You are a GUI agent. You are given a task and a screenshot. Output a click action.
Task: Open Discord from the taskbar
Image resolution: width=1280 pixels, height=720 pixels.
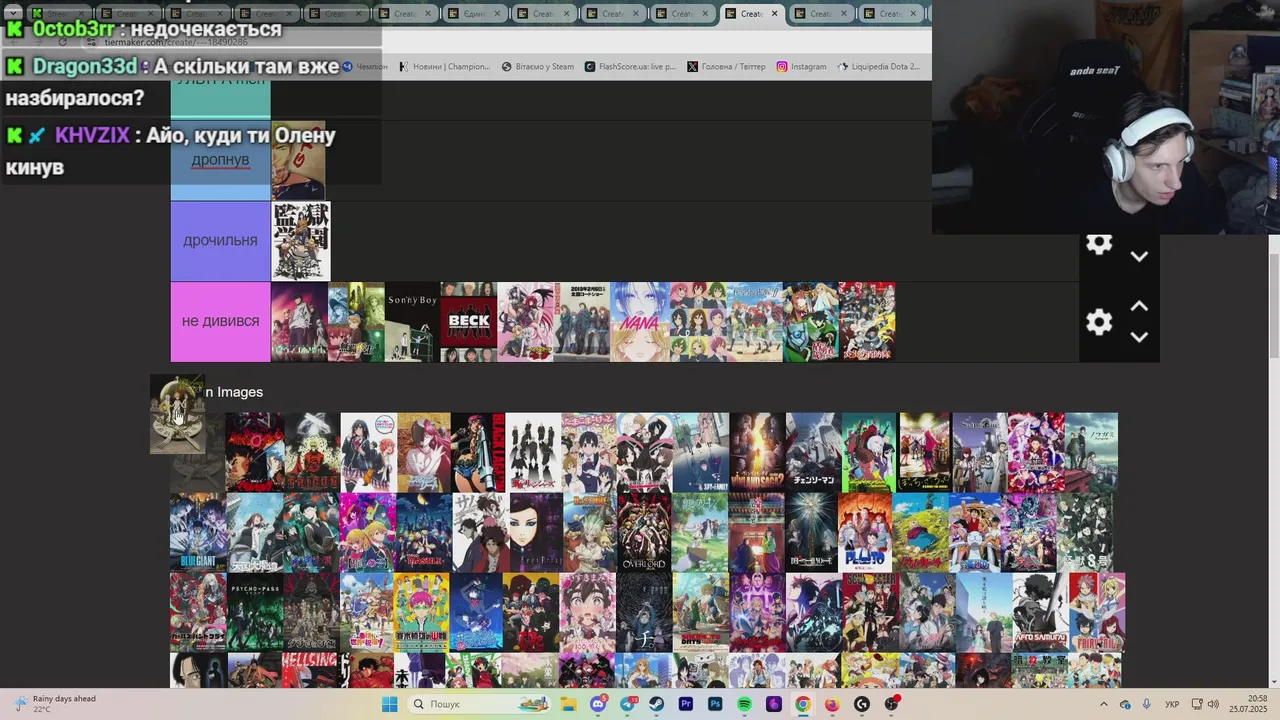(x=598, y=704)
